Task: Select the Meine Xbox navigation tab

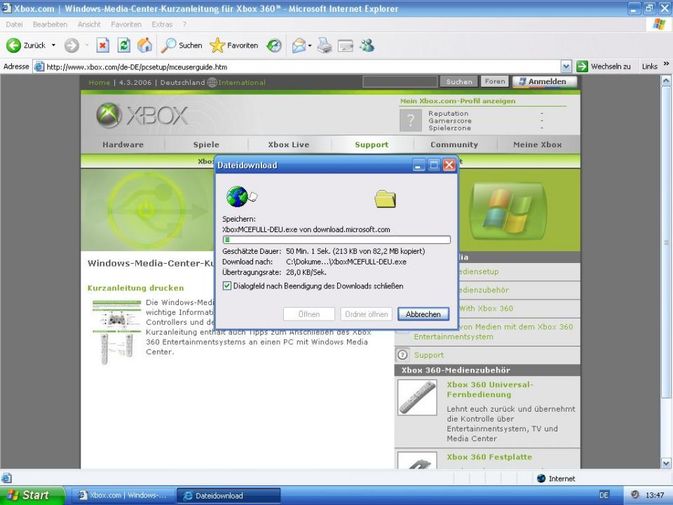Action: (x=537, y=145)
